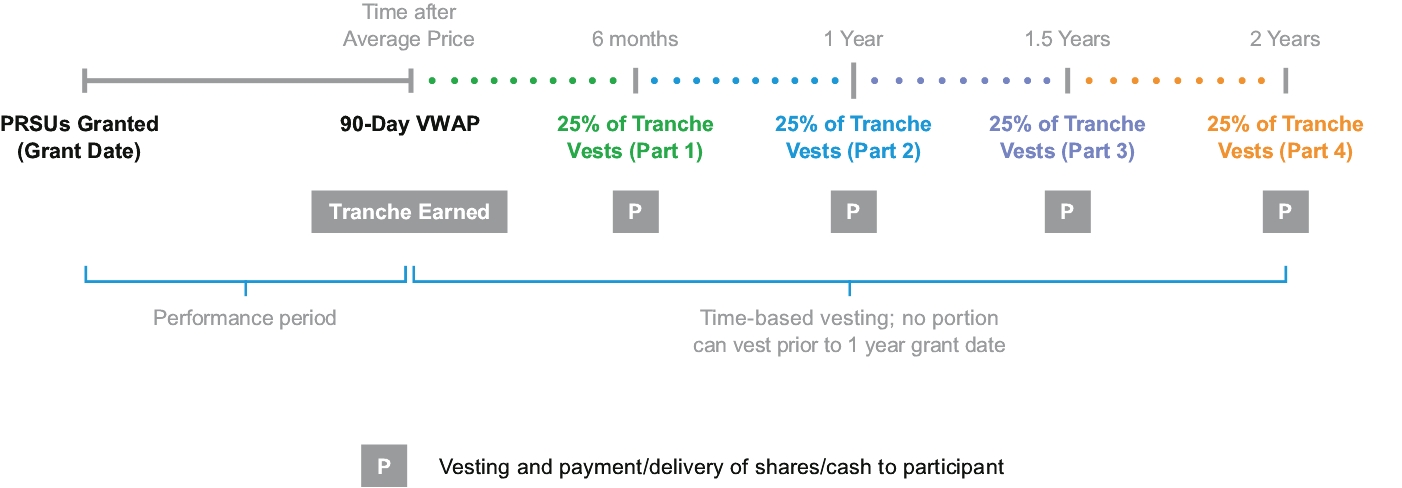Select the 2 Years timeline tick mark
This screenshot has height=488, width=1402.
(1285, 80)
